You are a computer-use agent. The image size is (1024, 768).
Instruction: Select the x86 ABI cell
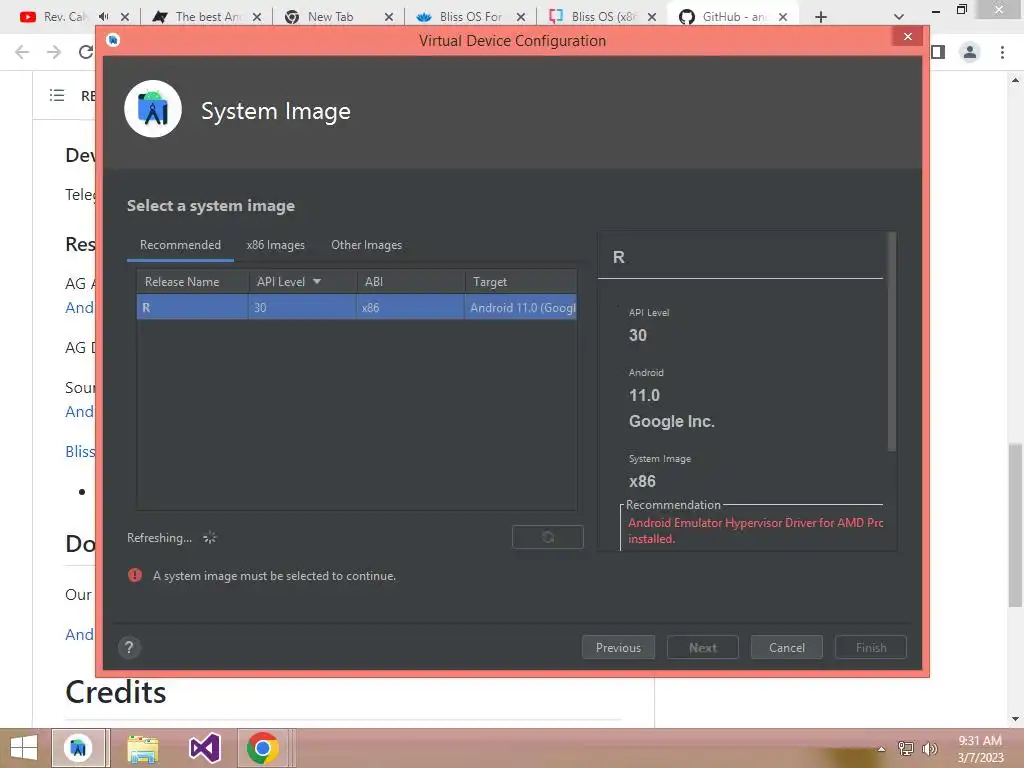pyautogui.click(x=411, y=308)
